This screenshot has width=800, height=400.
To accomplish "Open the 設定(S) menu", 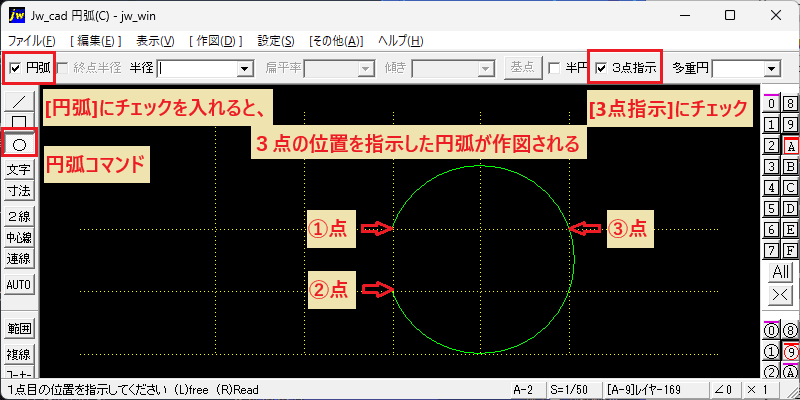I will click(x=276, y=41).
